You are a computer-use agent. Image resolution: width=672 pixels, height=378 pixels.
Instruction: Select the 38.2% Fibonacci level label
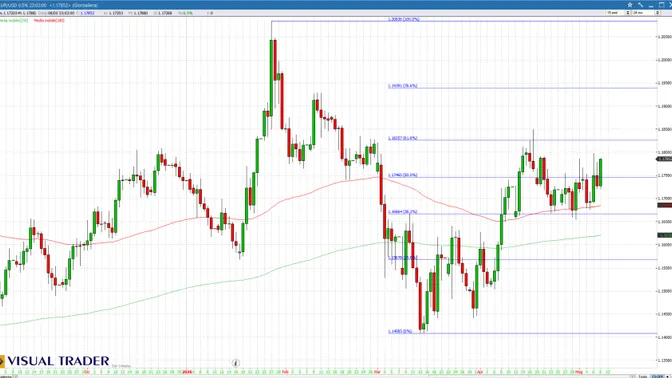pos(402,212)
